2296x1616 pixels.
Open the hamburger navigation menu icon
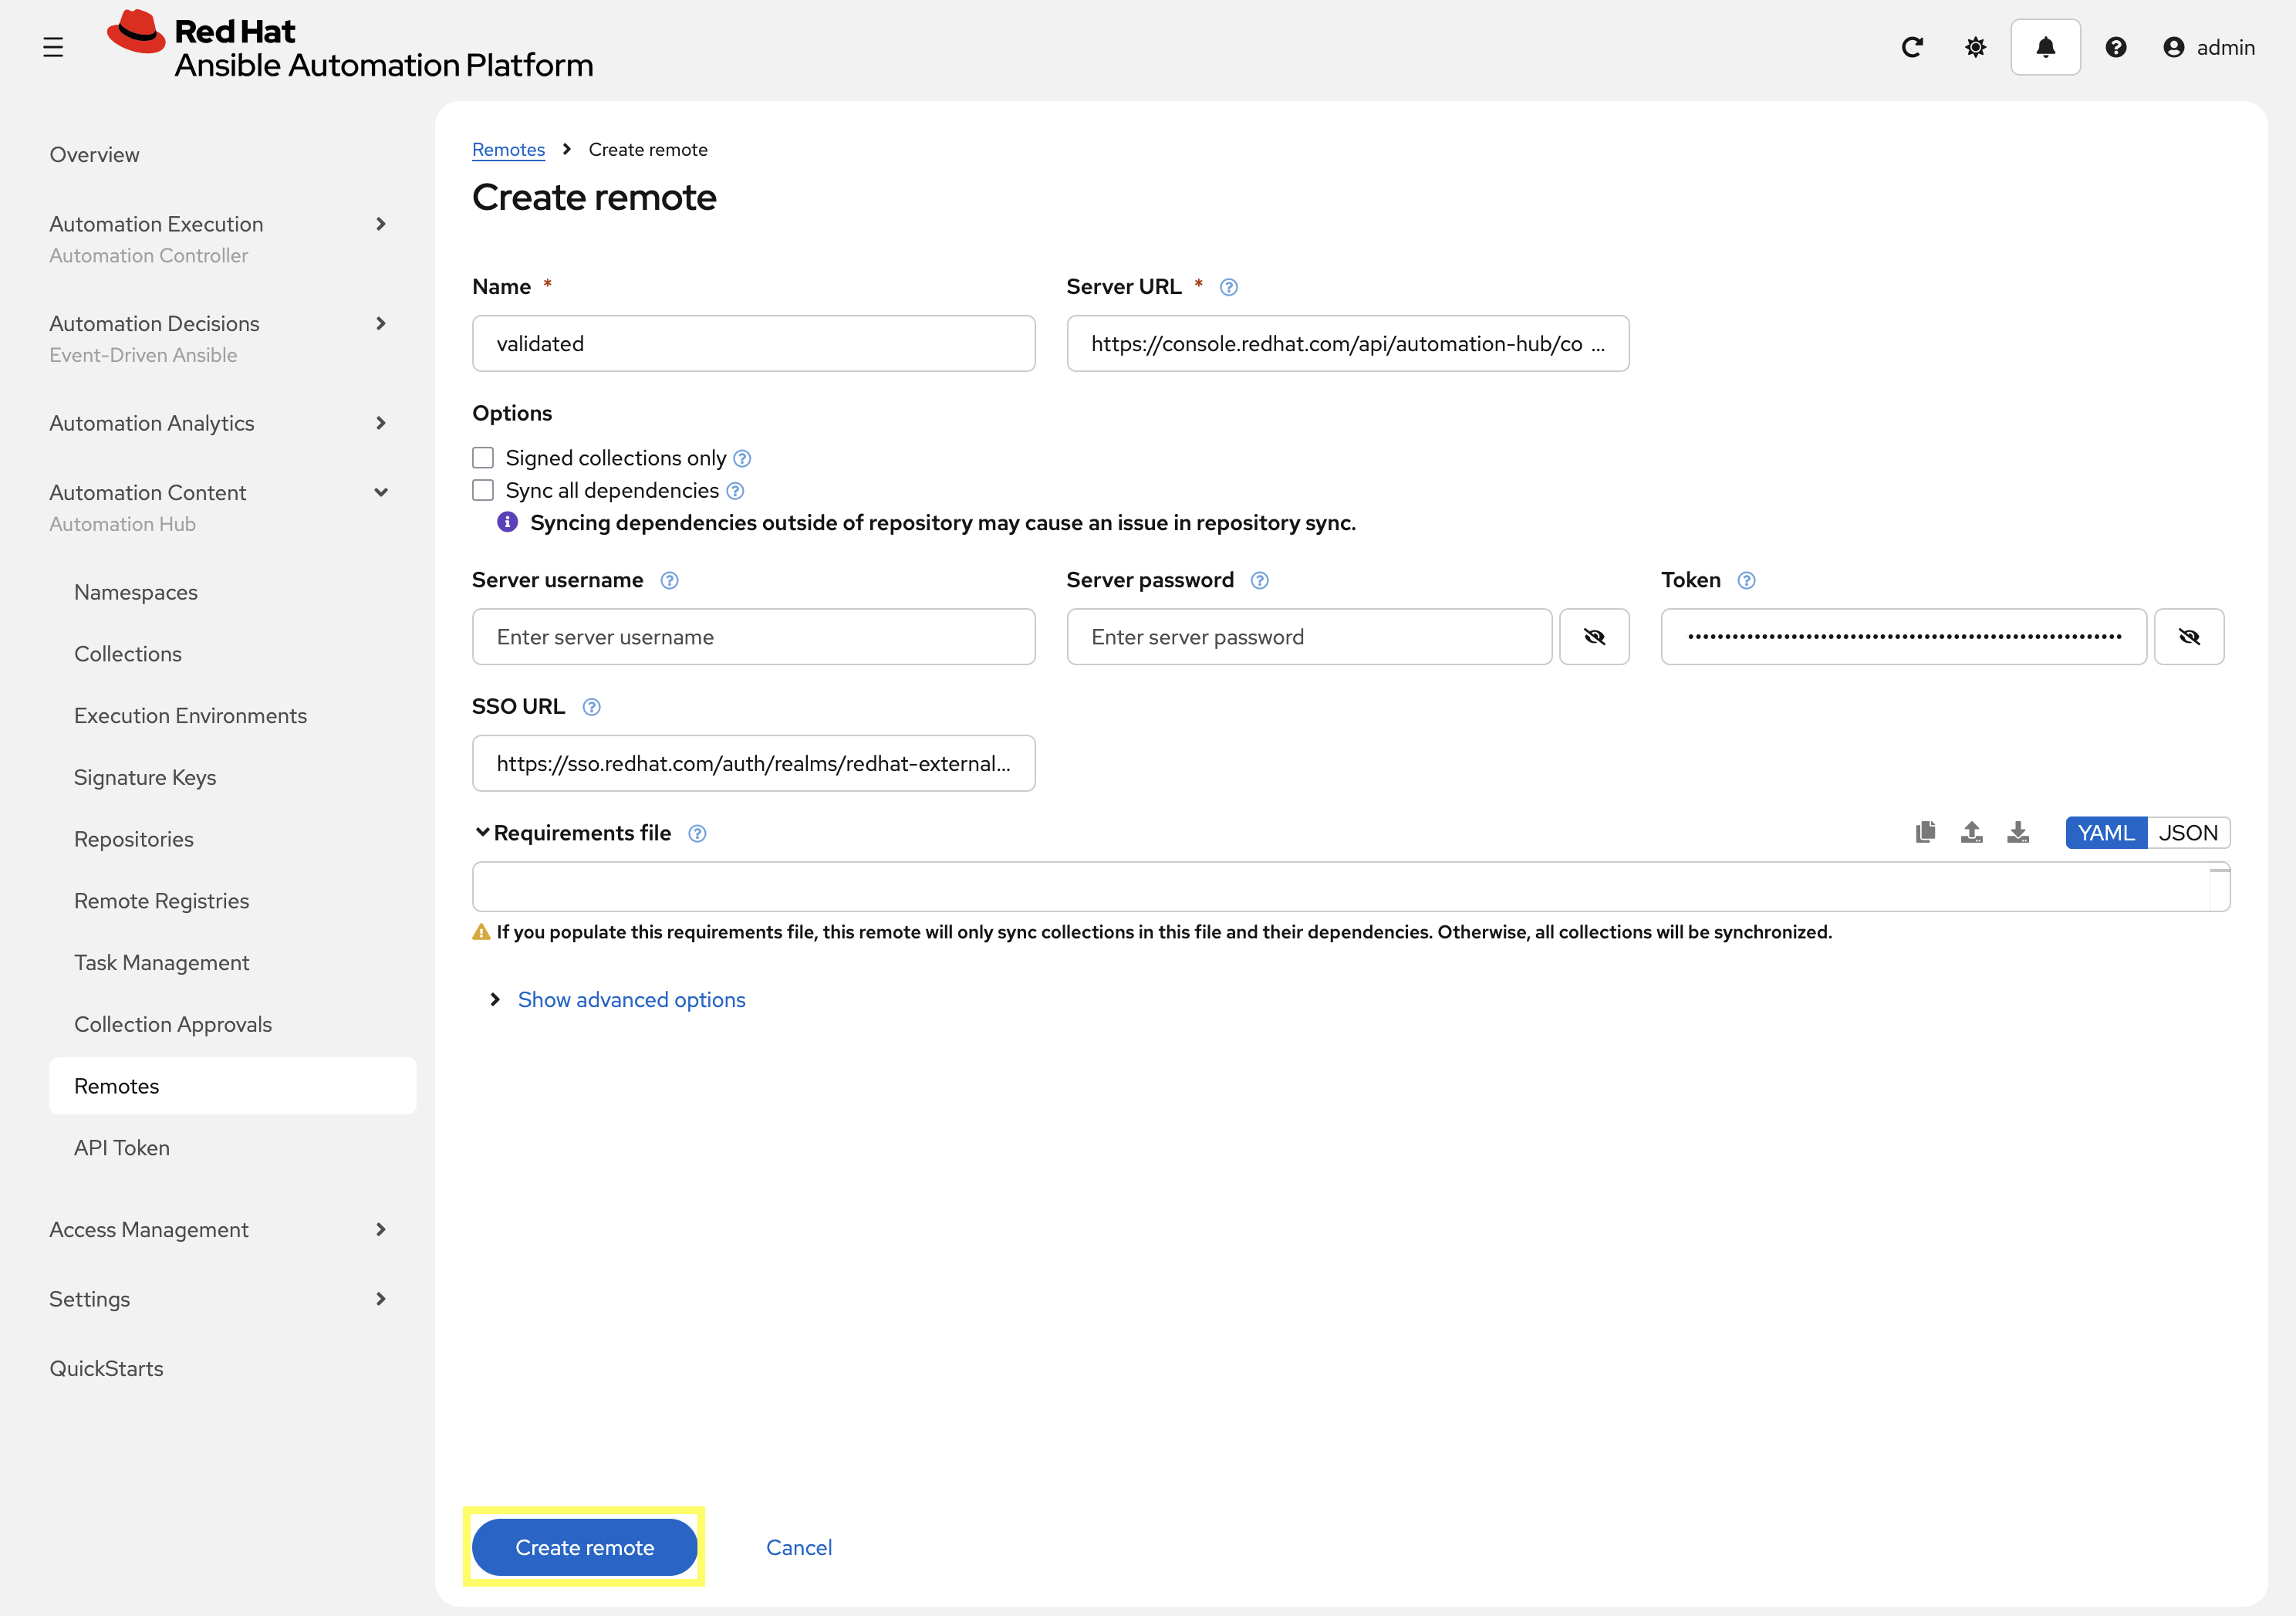[x=53, y=47]
